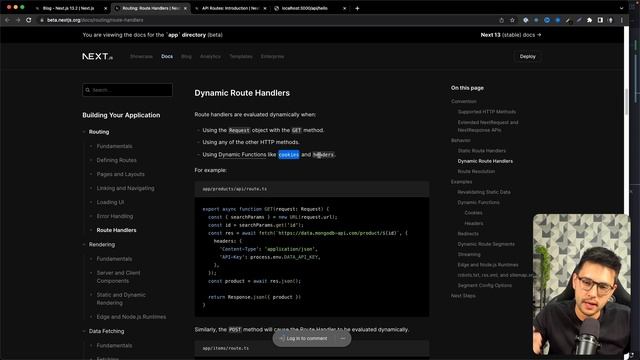Open the Analytics nav link
Viewport: 640px width, 360px height.
(210, 56)
